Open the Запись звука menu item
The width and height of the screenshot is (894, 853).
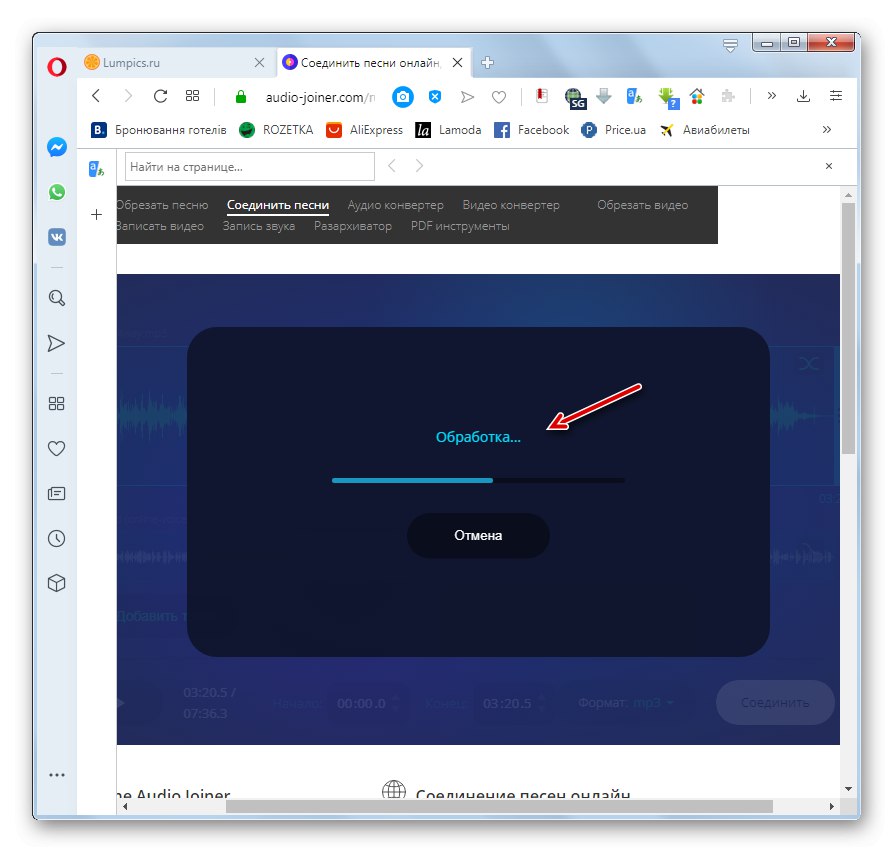(259, 226)
